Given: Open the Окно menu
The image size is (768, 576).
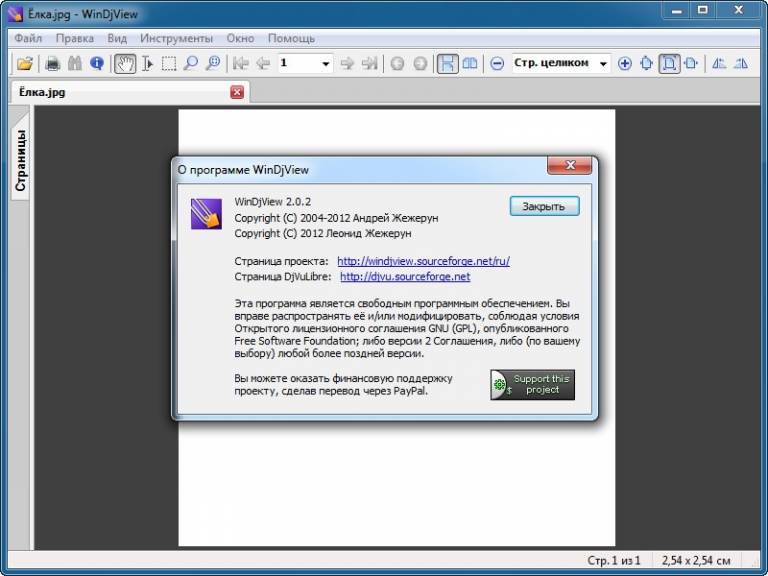Looking at the screenshot, I should (x=240, y=38).
